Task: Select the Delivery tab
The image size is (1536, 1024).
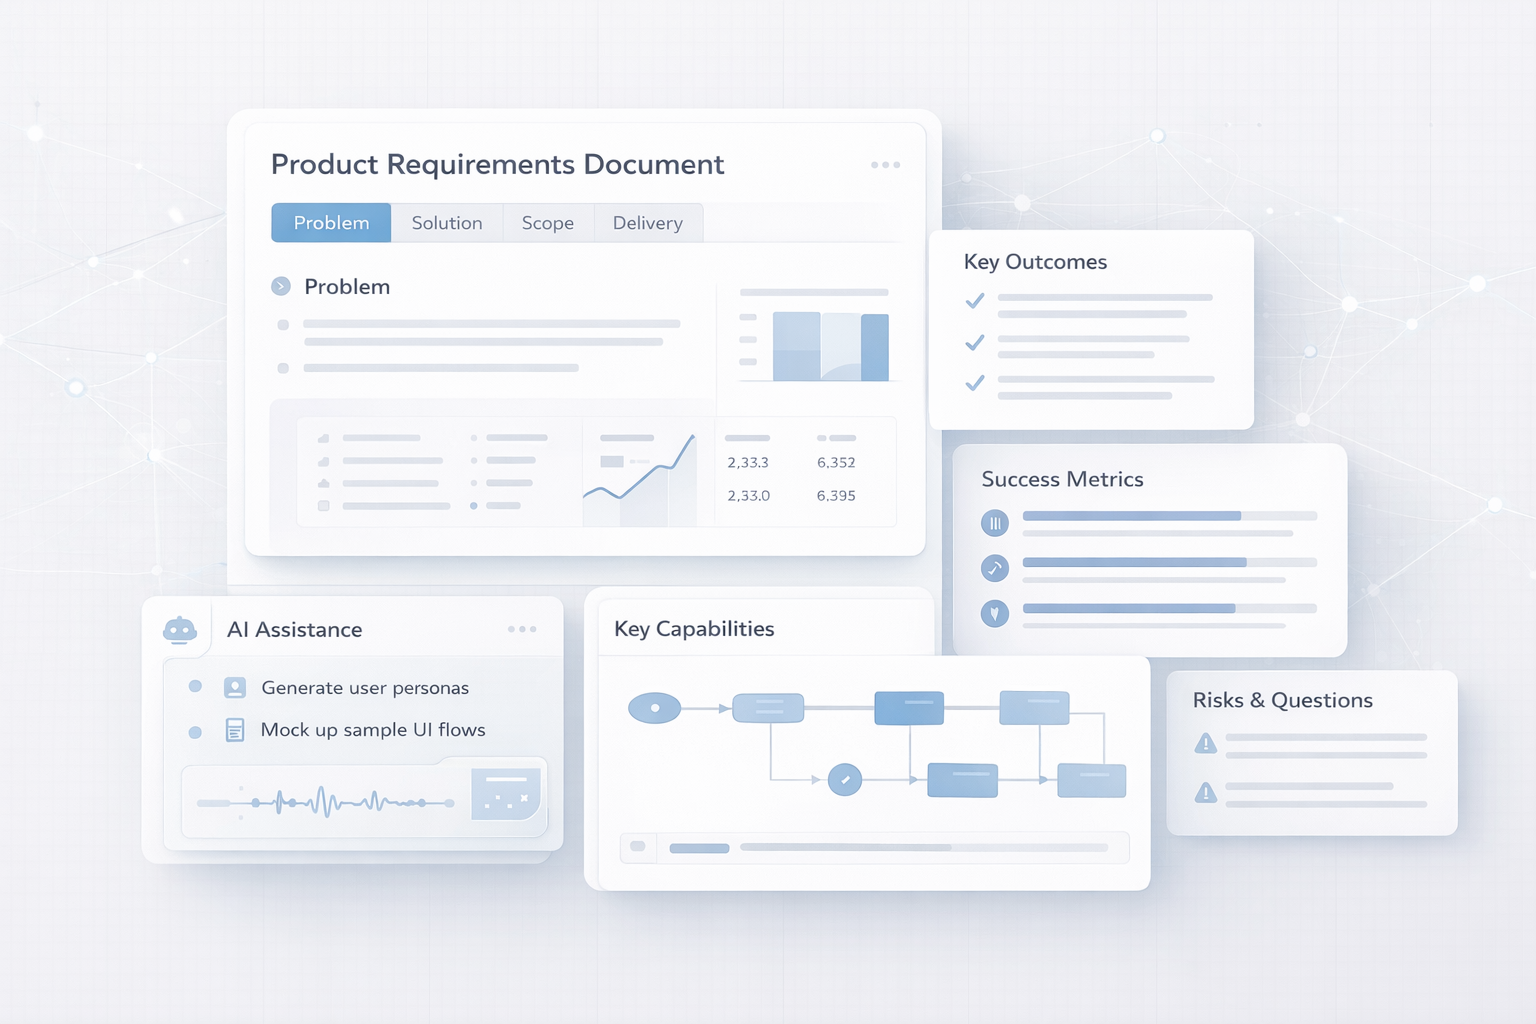Action: click(648, 222)
